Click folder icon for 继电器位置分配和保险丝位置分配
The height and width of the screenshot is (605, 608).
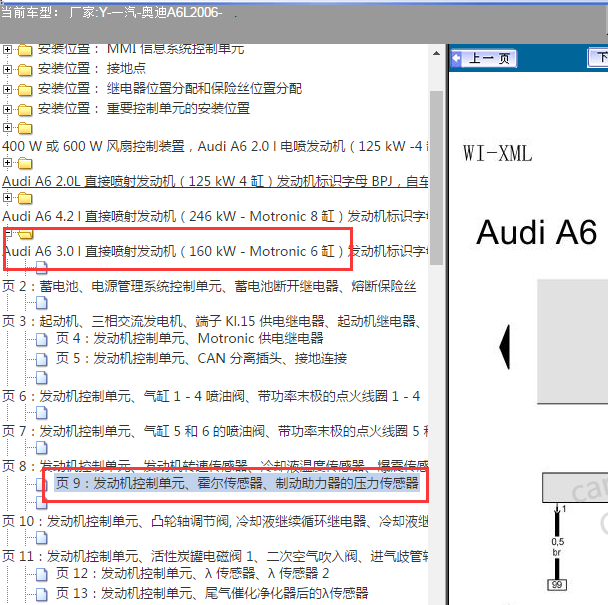tap(25, 90)
